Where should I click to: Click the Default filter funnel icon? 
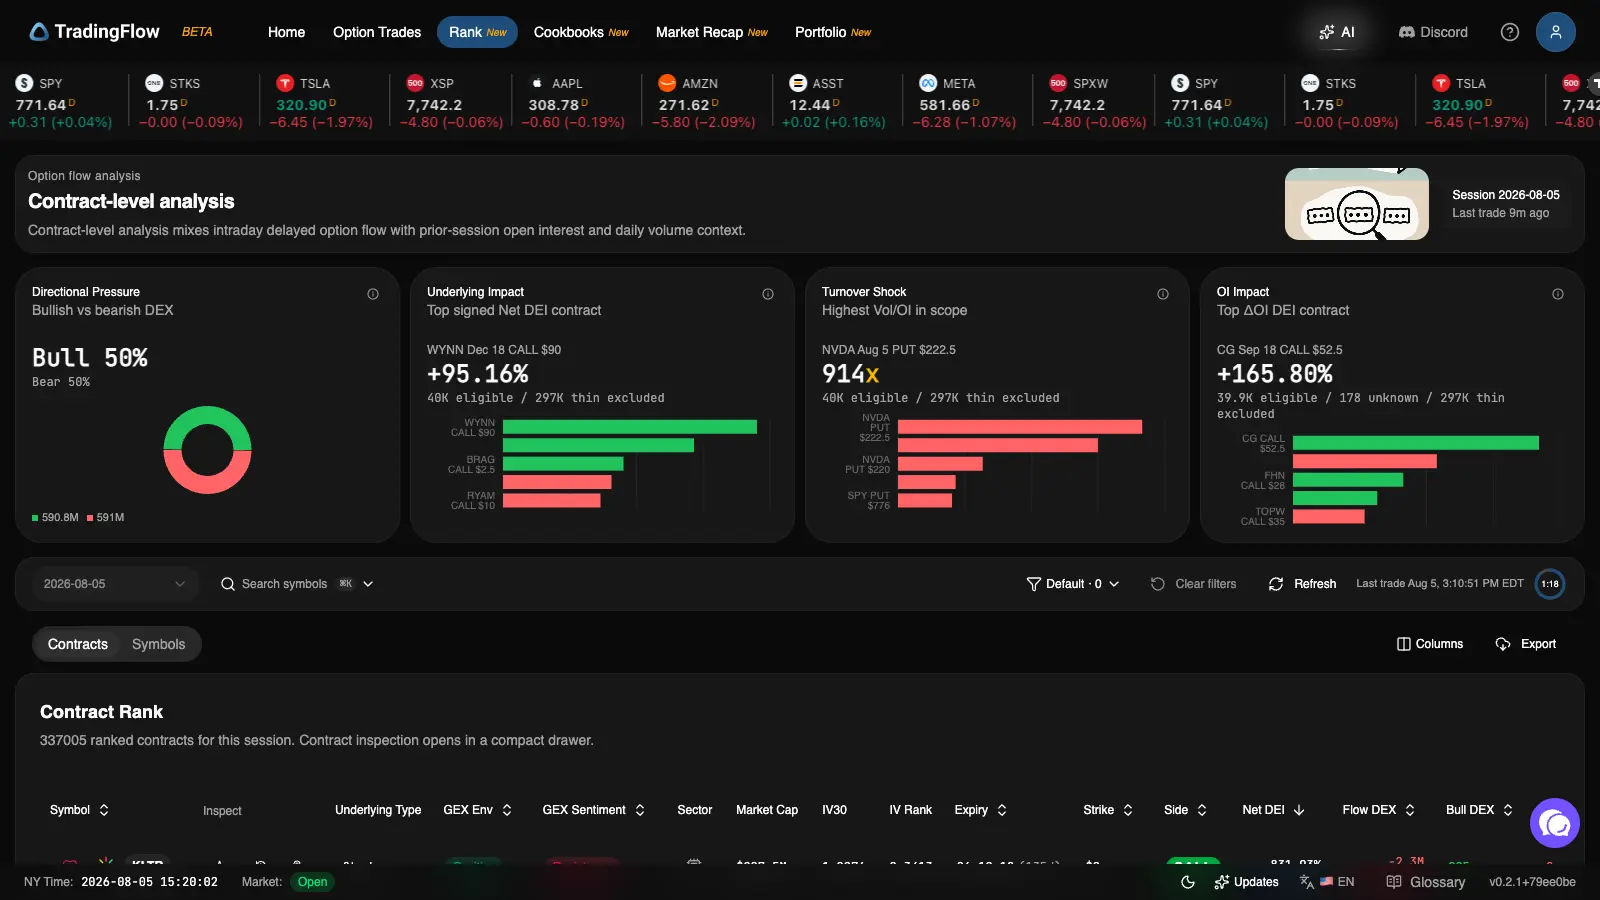1034,584
